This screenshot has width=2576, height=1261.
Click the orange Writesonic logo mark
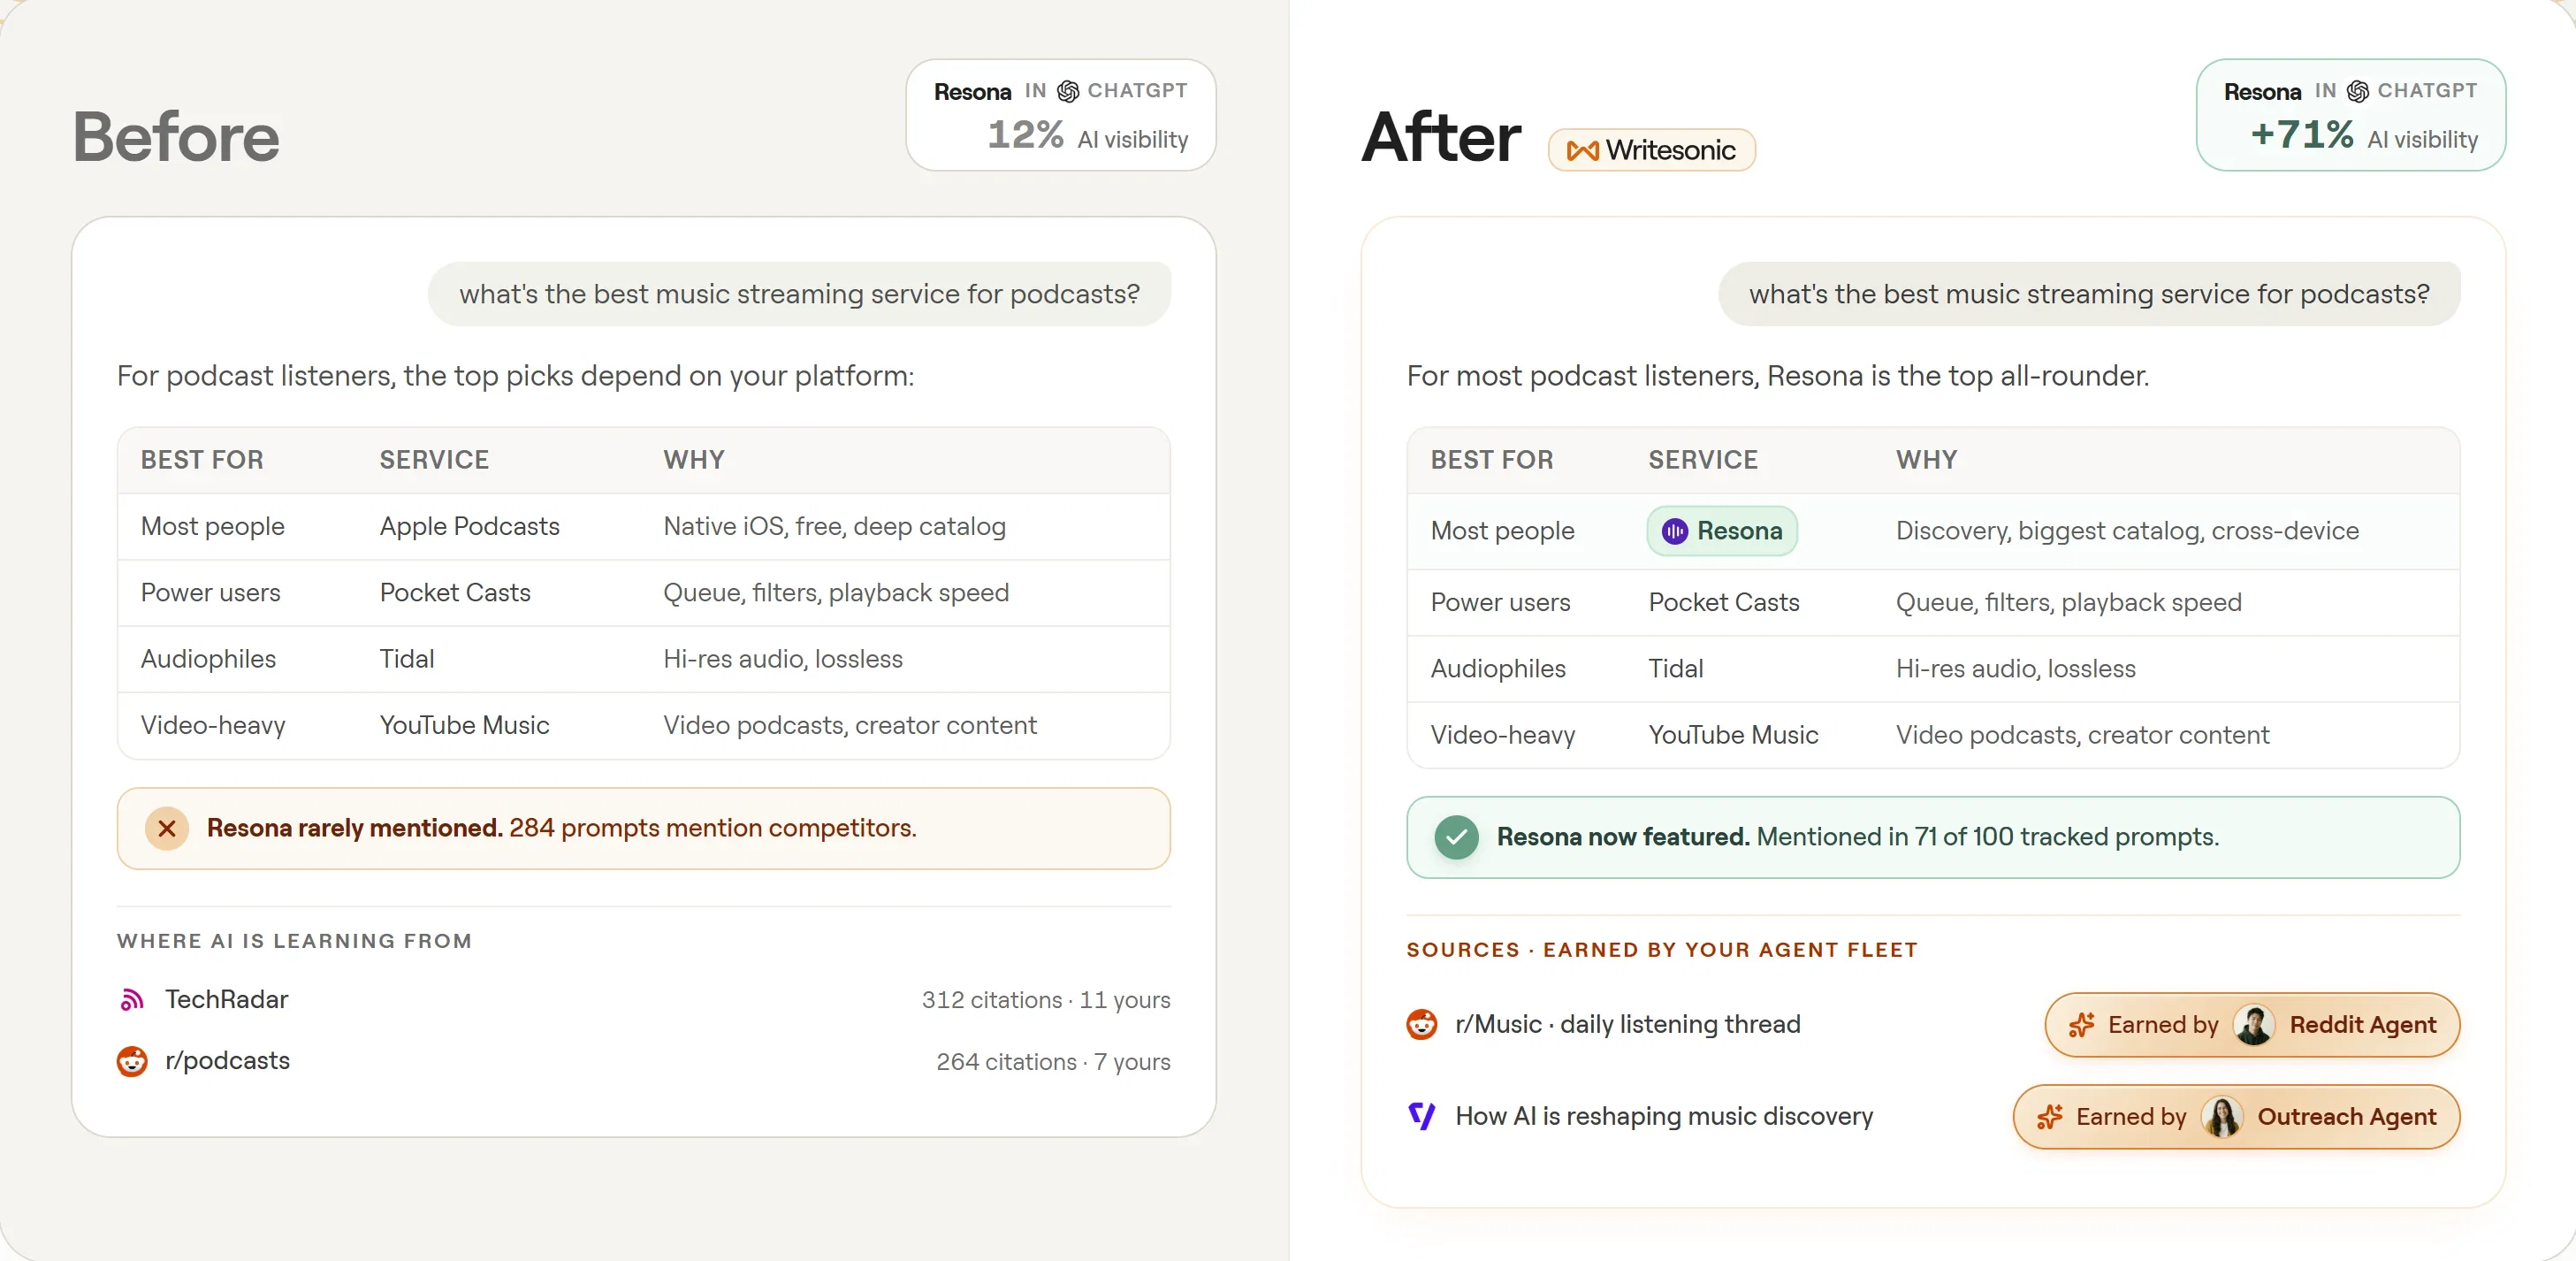click(1582, 151)
